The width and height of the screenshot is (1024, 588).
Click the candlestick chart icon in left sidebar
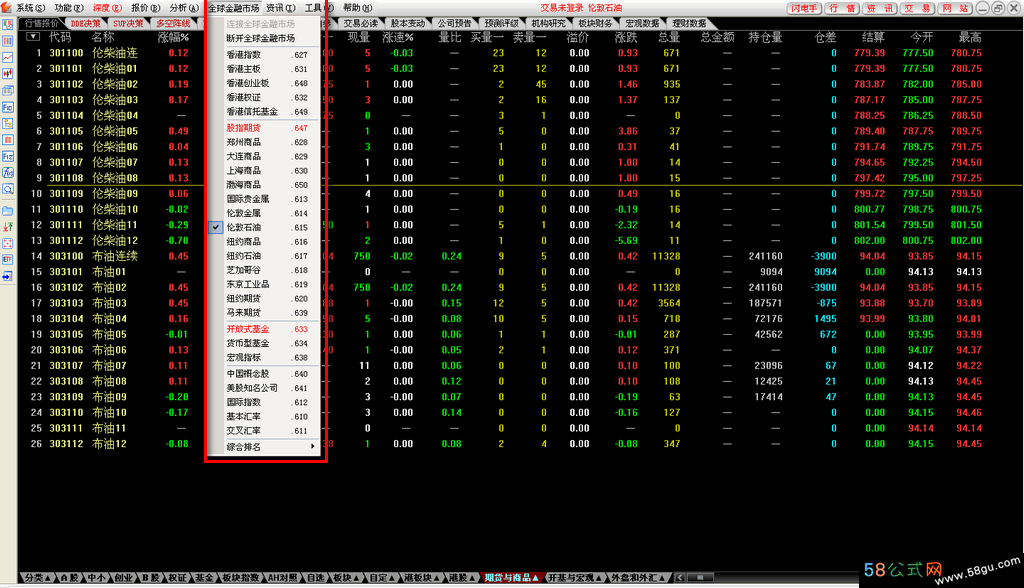pyautogui.click(x=8, y=74)
